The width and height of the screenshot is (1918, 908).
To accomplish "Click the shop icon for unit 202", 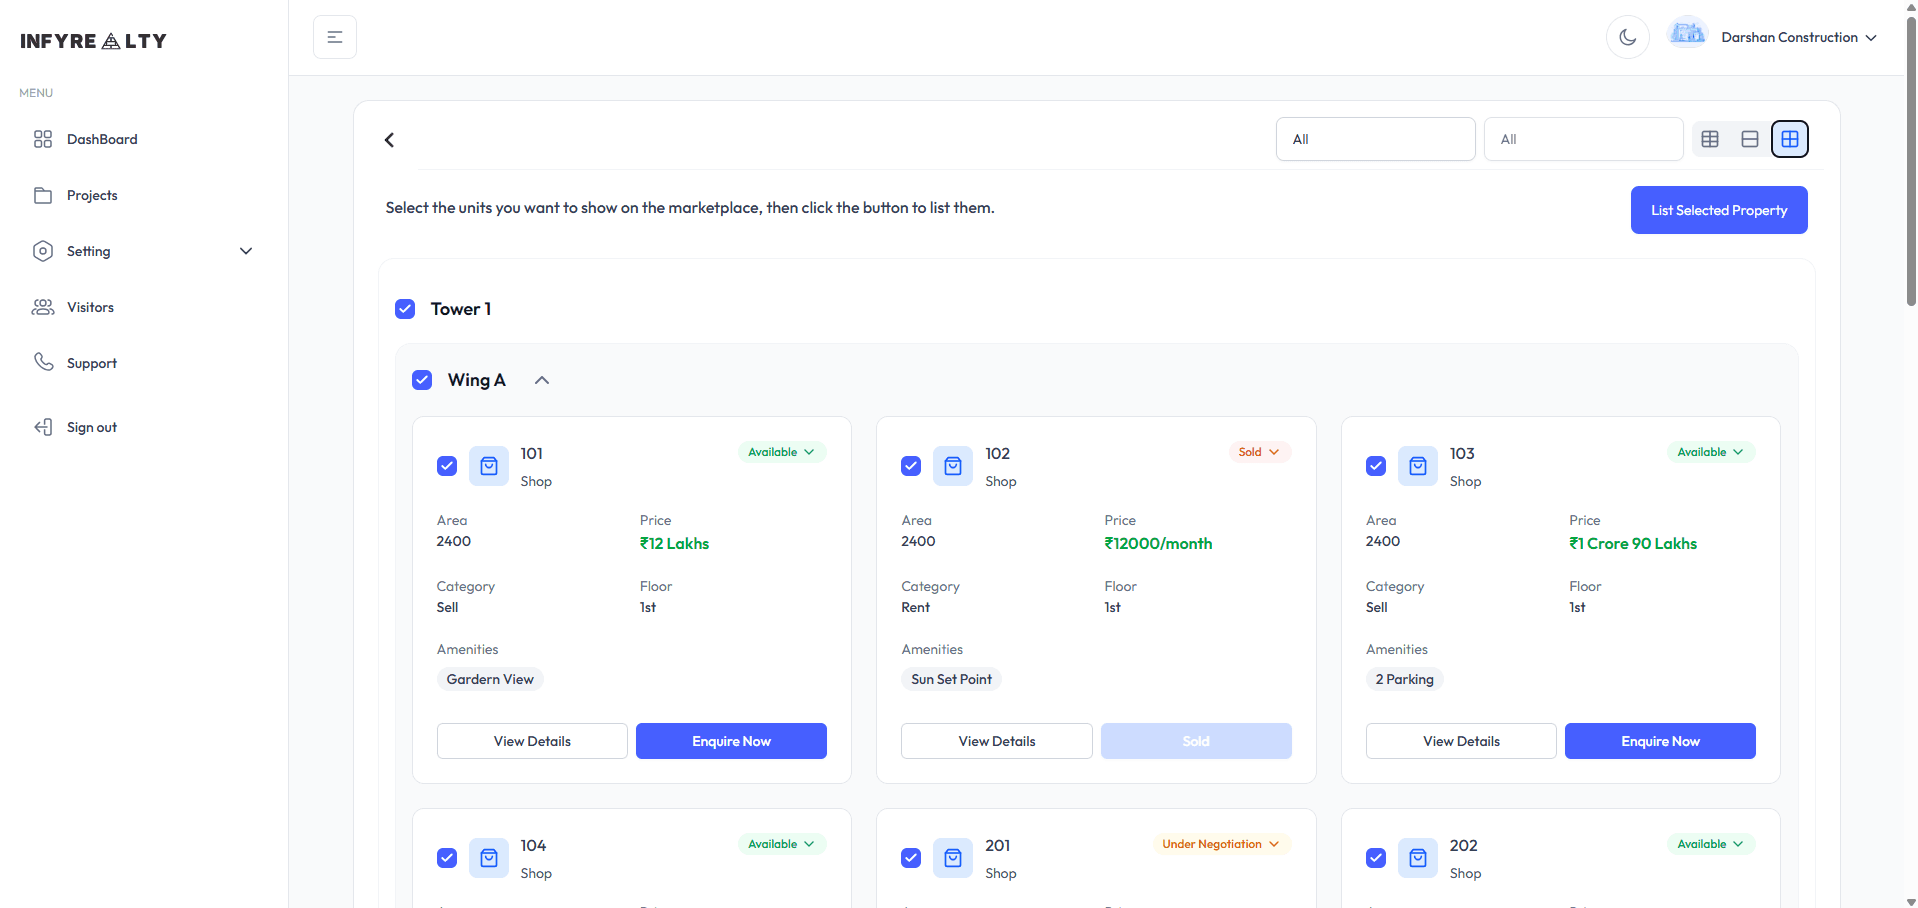I will 1418,858.
